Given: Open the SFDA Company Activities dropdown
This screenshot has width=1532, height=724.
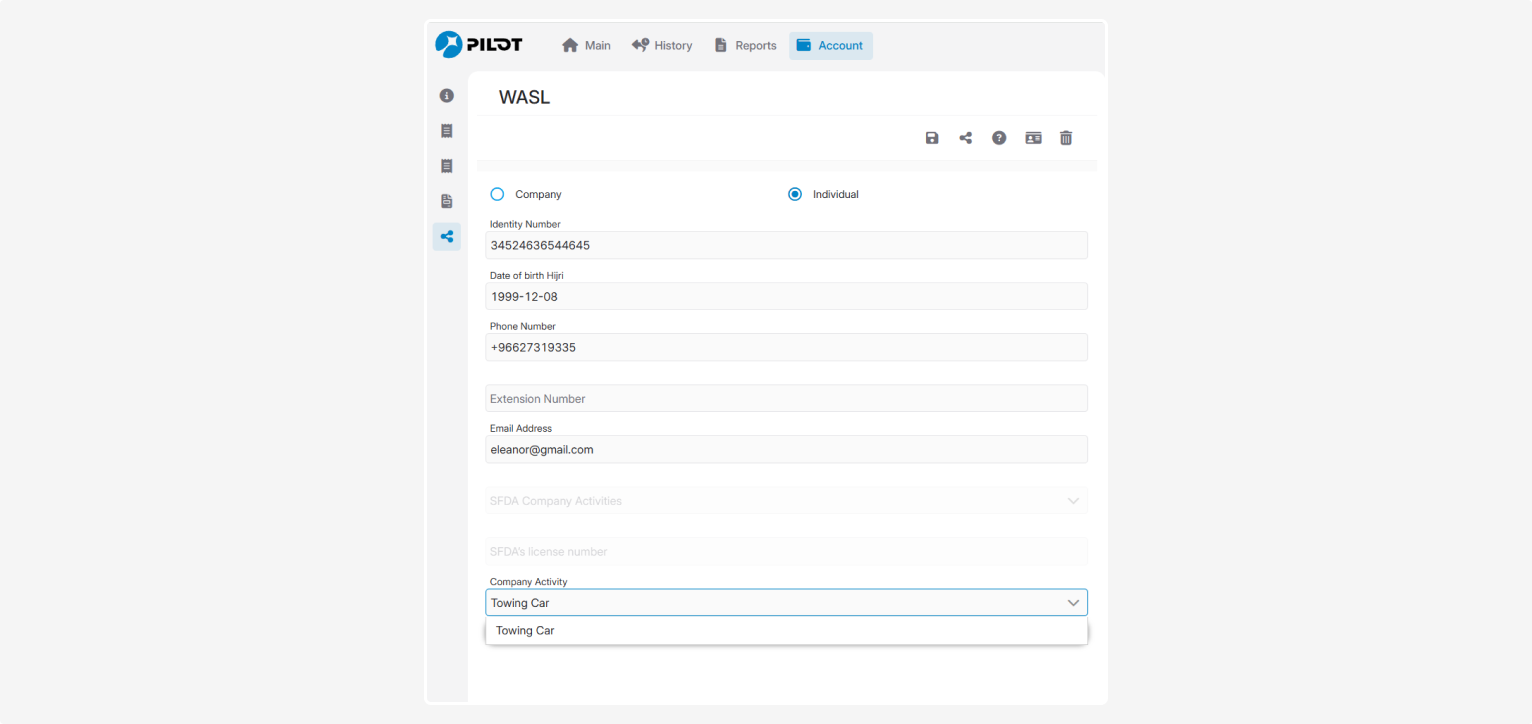Looking at the screenshot, I should click(785, 501).
